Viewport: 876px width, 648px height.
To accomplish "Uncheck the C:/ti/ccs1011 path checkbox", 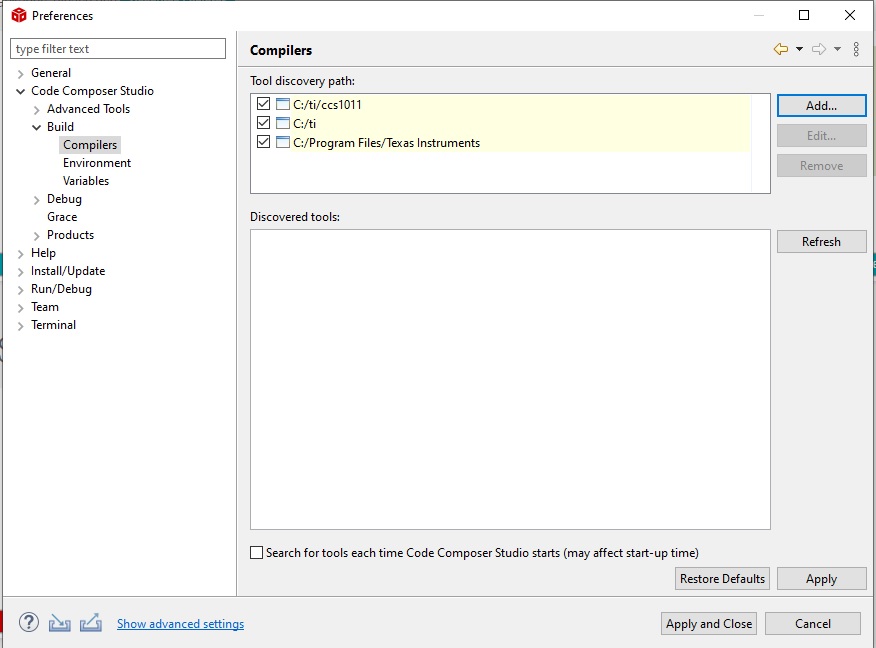I will [x=264, y=105].
